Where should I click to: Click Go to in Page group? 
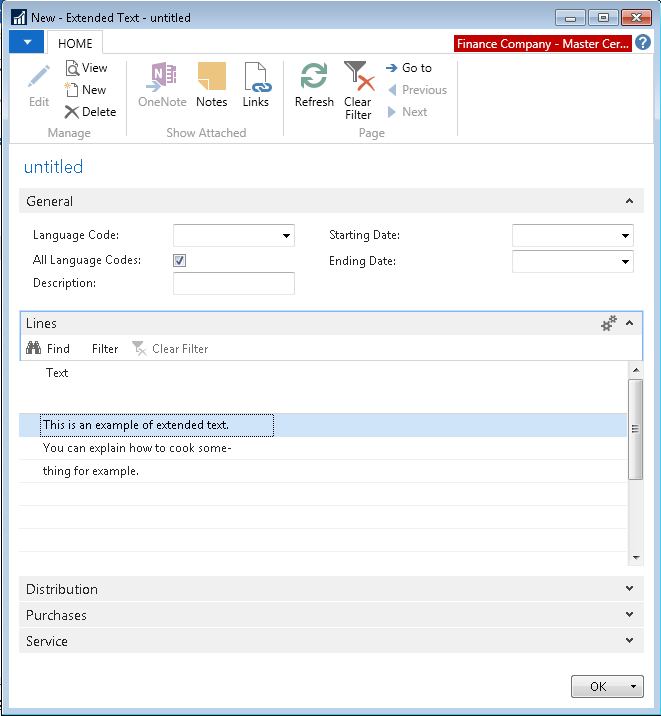click(408, 68)
